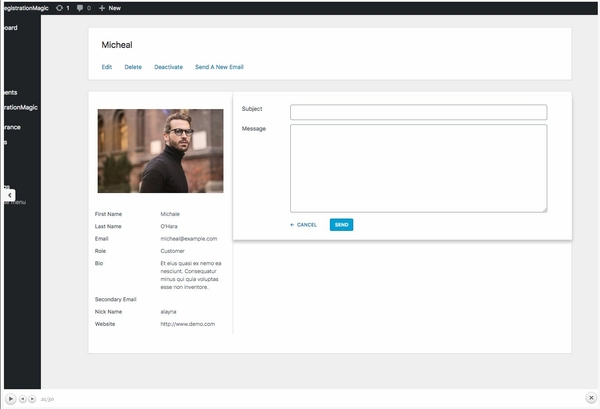Viewport: 600px width, 409px height.
Task: Deactivate the user Micheal
Action: coord(168,67)
